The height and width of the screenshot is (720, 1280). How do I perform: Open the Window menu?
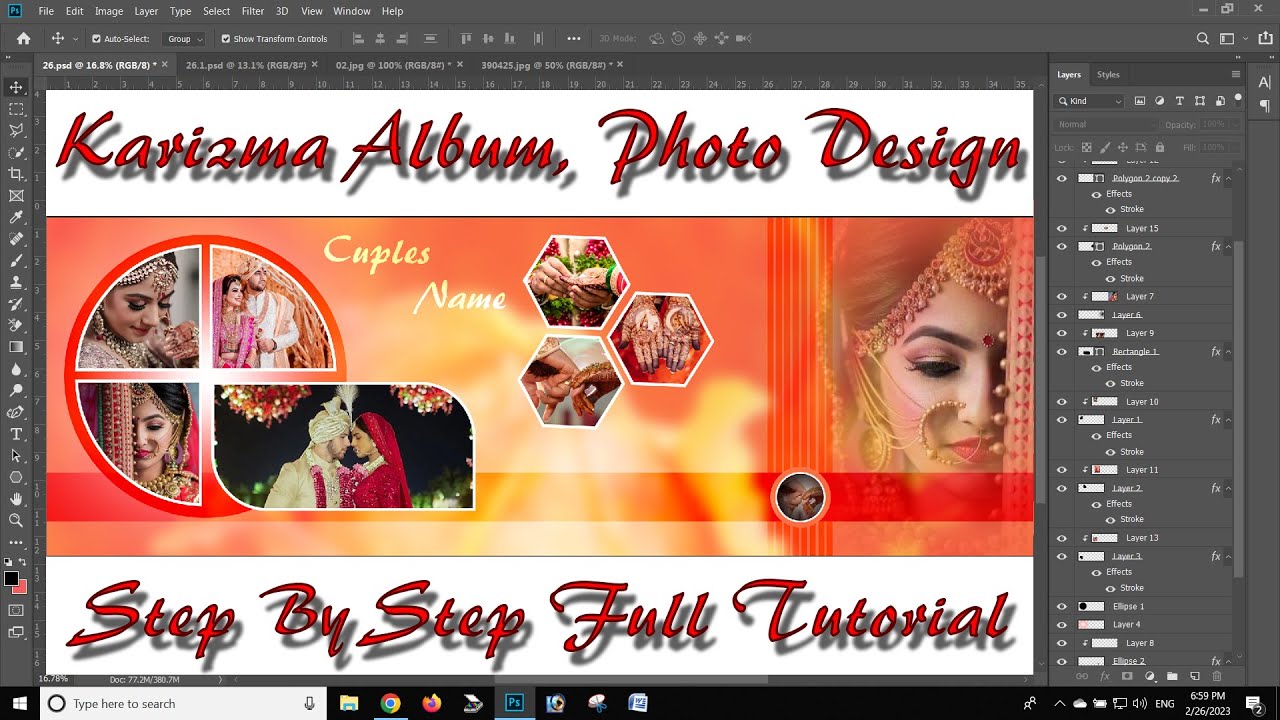coord(352,11)
